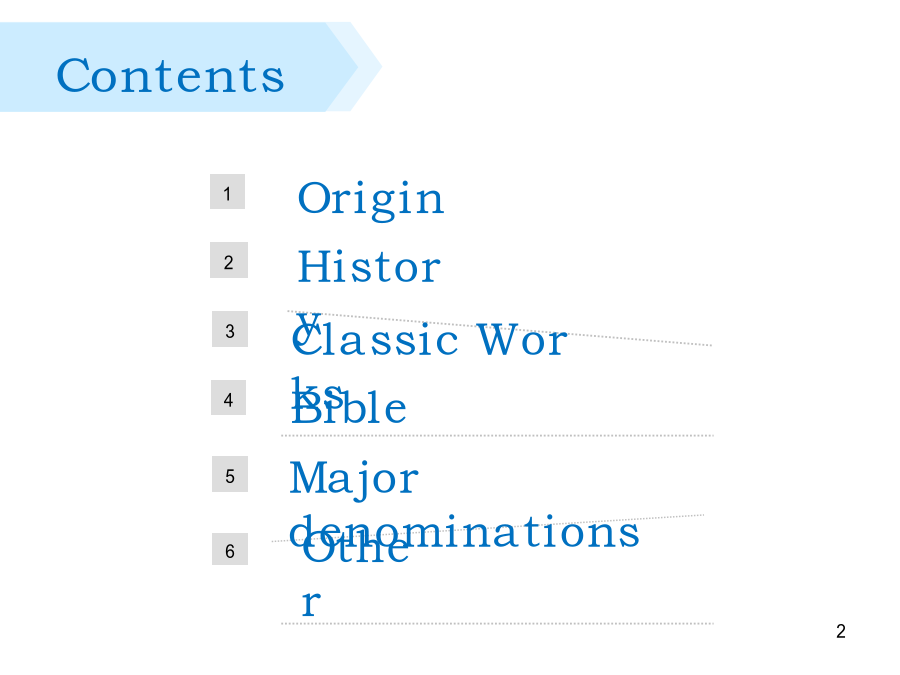This screenshot has height=675, width=900.
Task: Select the gray number 1 box
Action: click(227, 192)
